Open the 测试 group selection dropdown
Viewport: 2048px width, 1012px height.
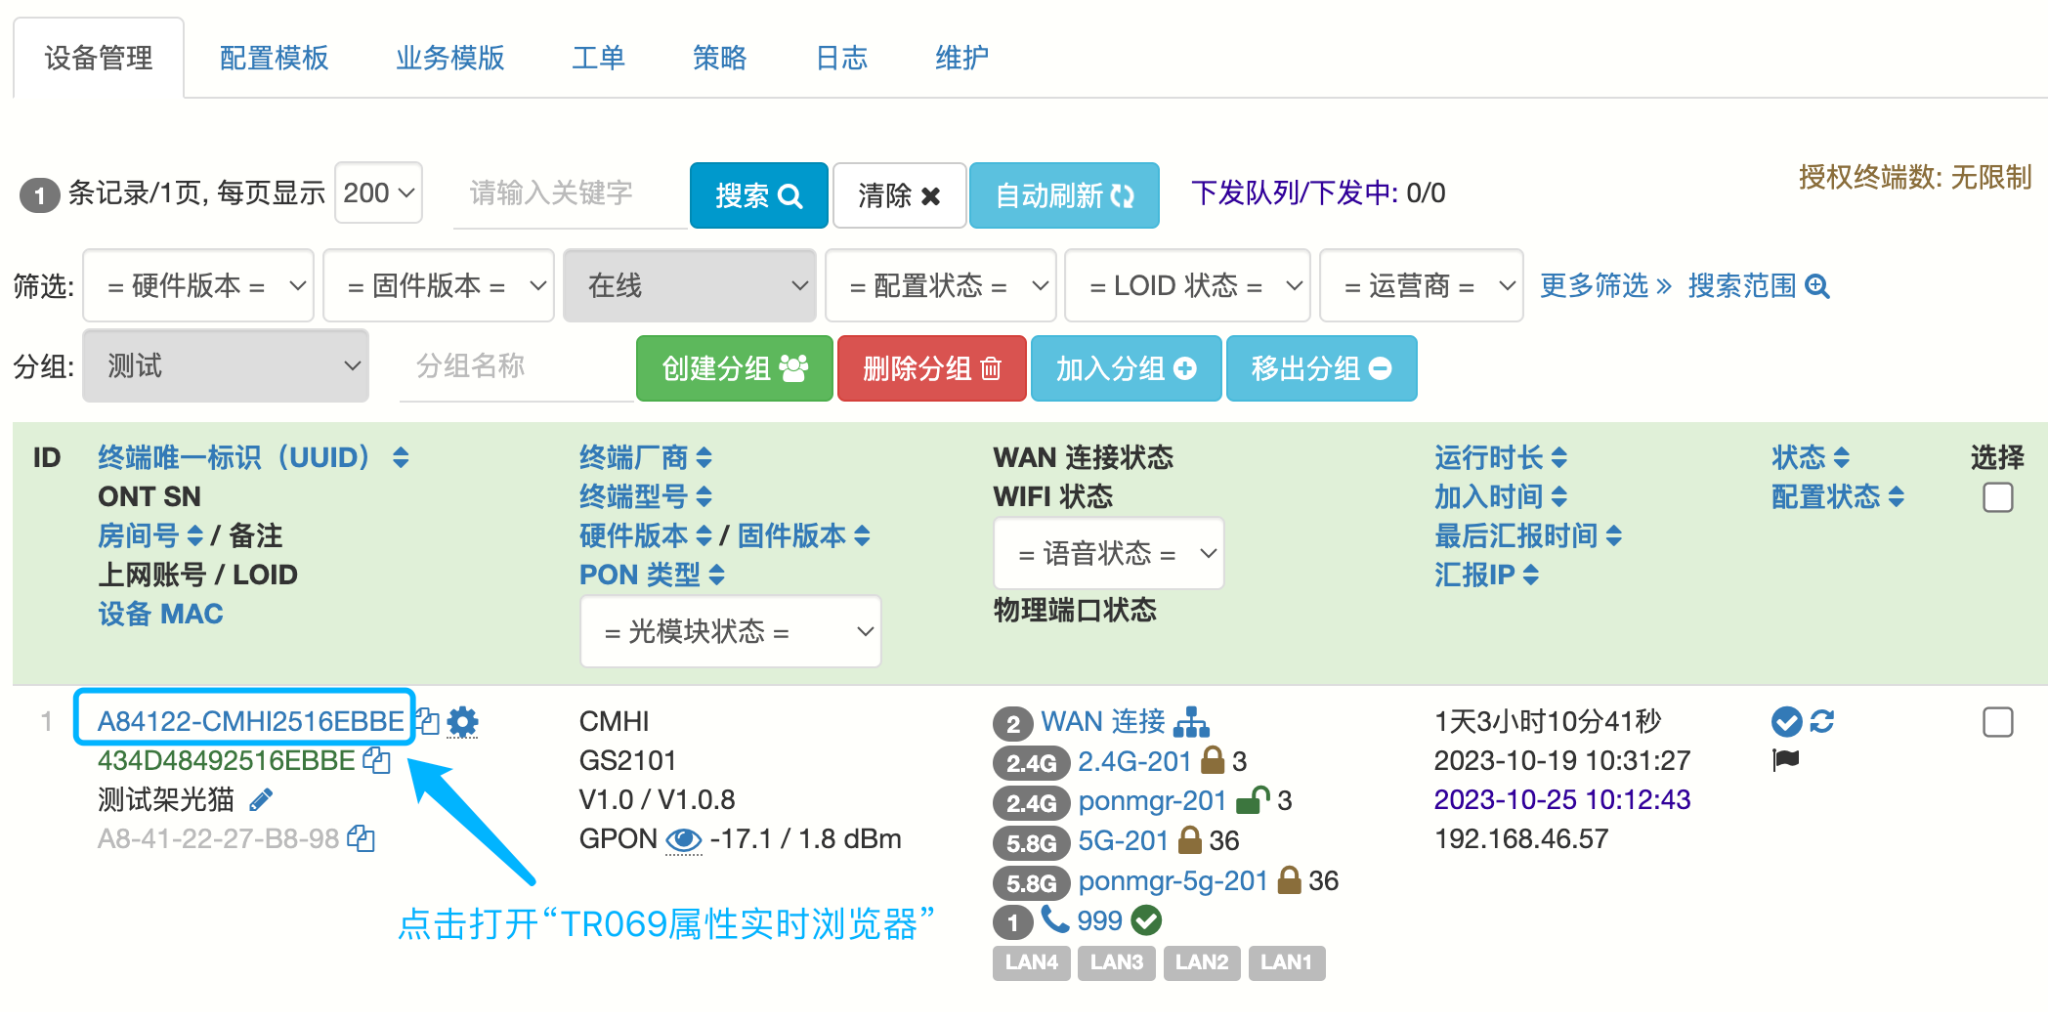coord(226,366)
